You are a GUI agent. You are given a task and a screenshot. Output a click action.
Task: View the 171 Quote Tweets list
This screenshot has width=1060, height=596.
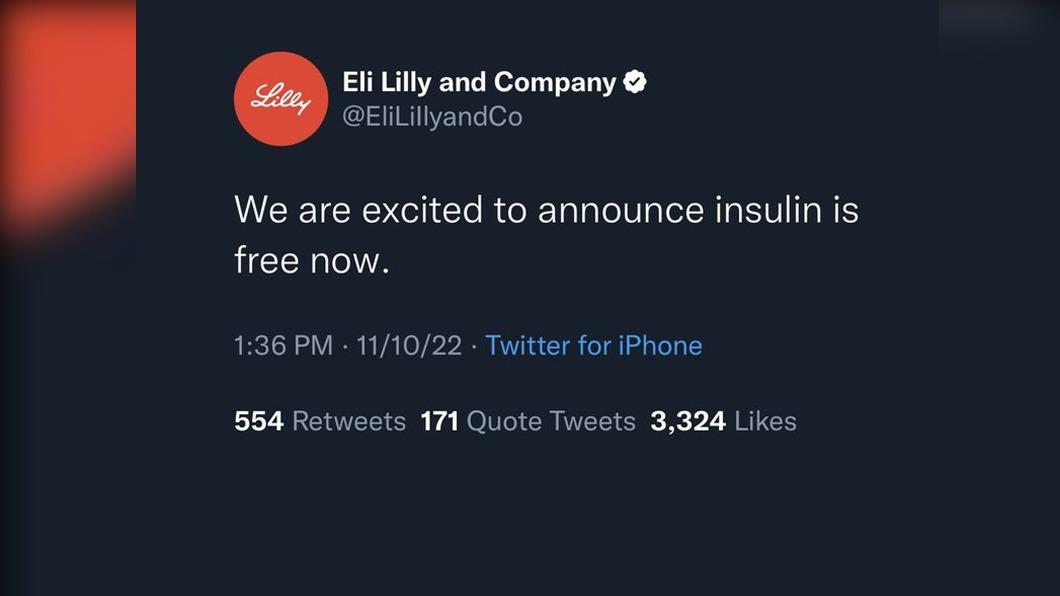(x=528, y=421)
